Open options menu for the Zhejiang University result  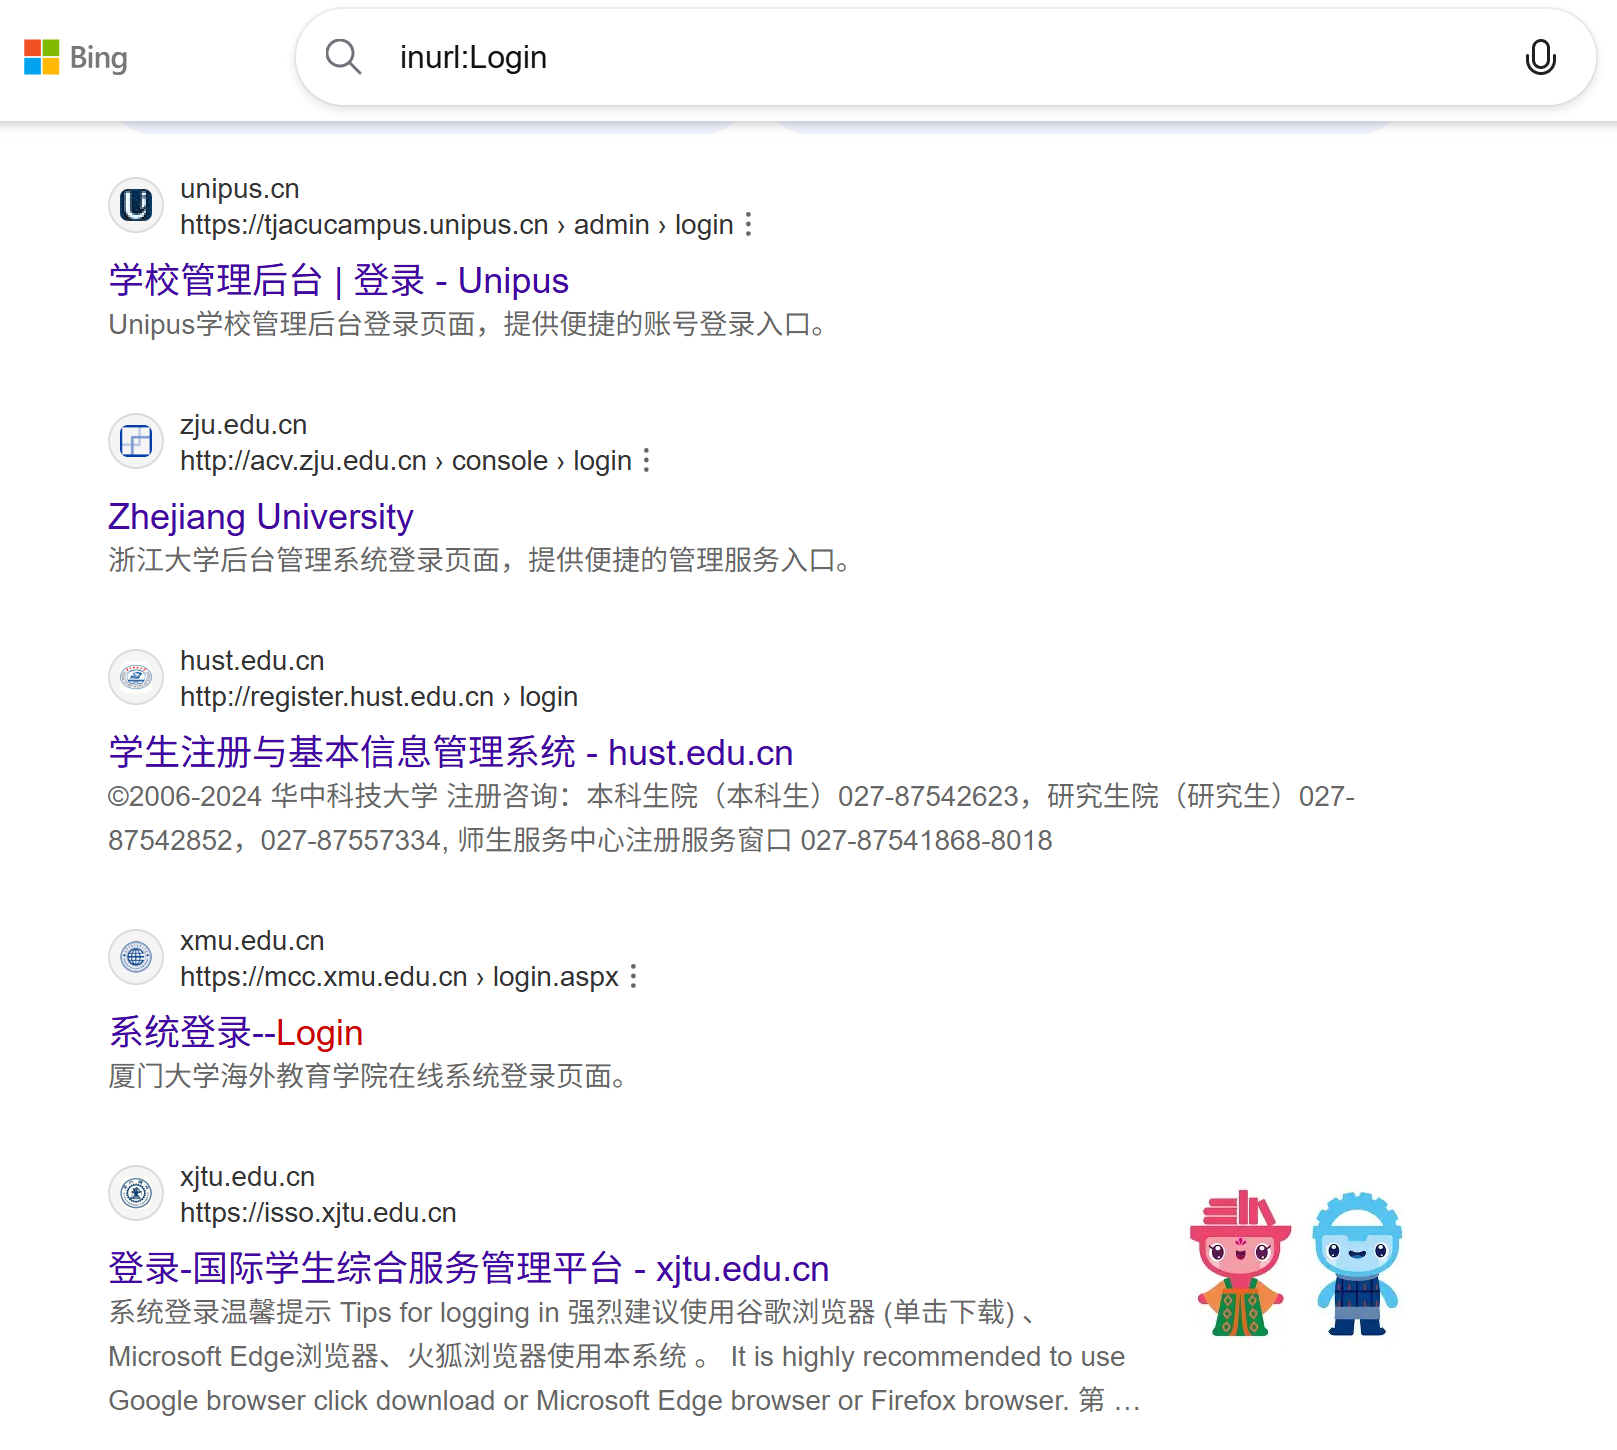[x=647, y=460]
